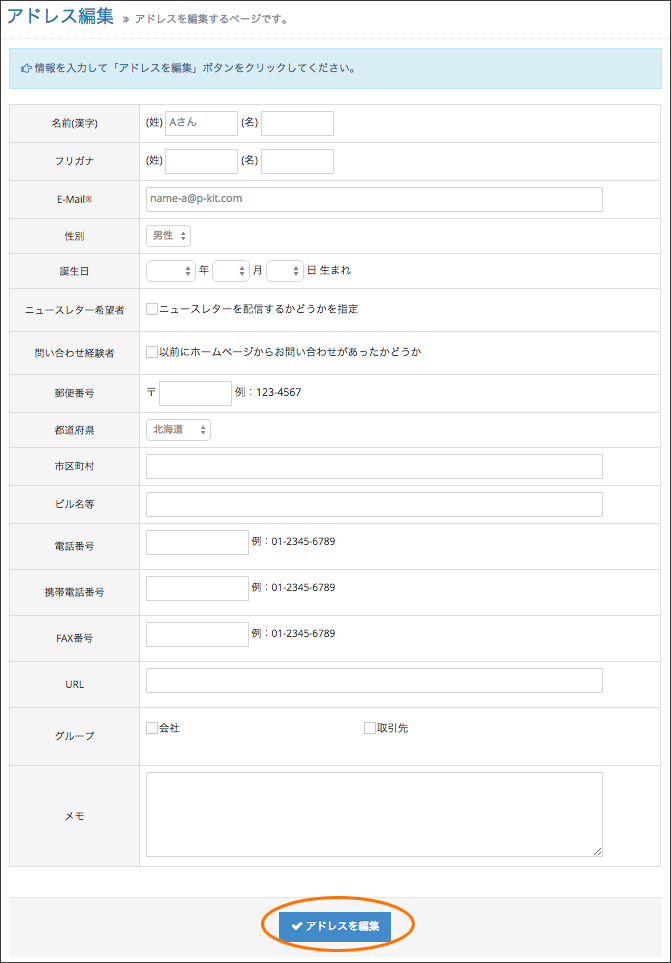This screenshot has width=671, height=963.
Task: Open the birth day dropdown before 日
Action: click(285, 271)
